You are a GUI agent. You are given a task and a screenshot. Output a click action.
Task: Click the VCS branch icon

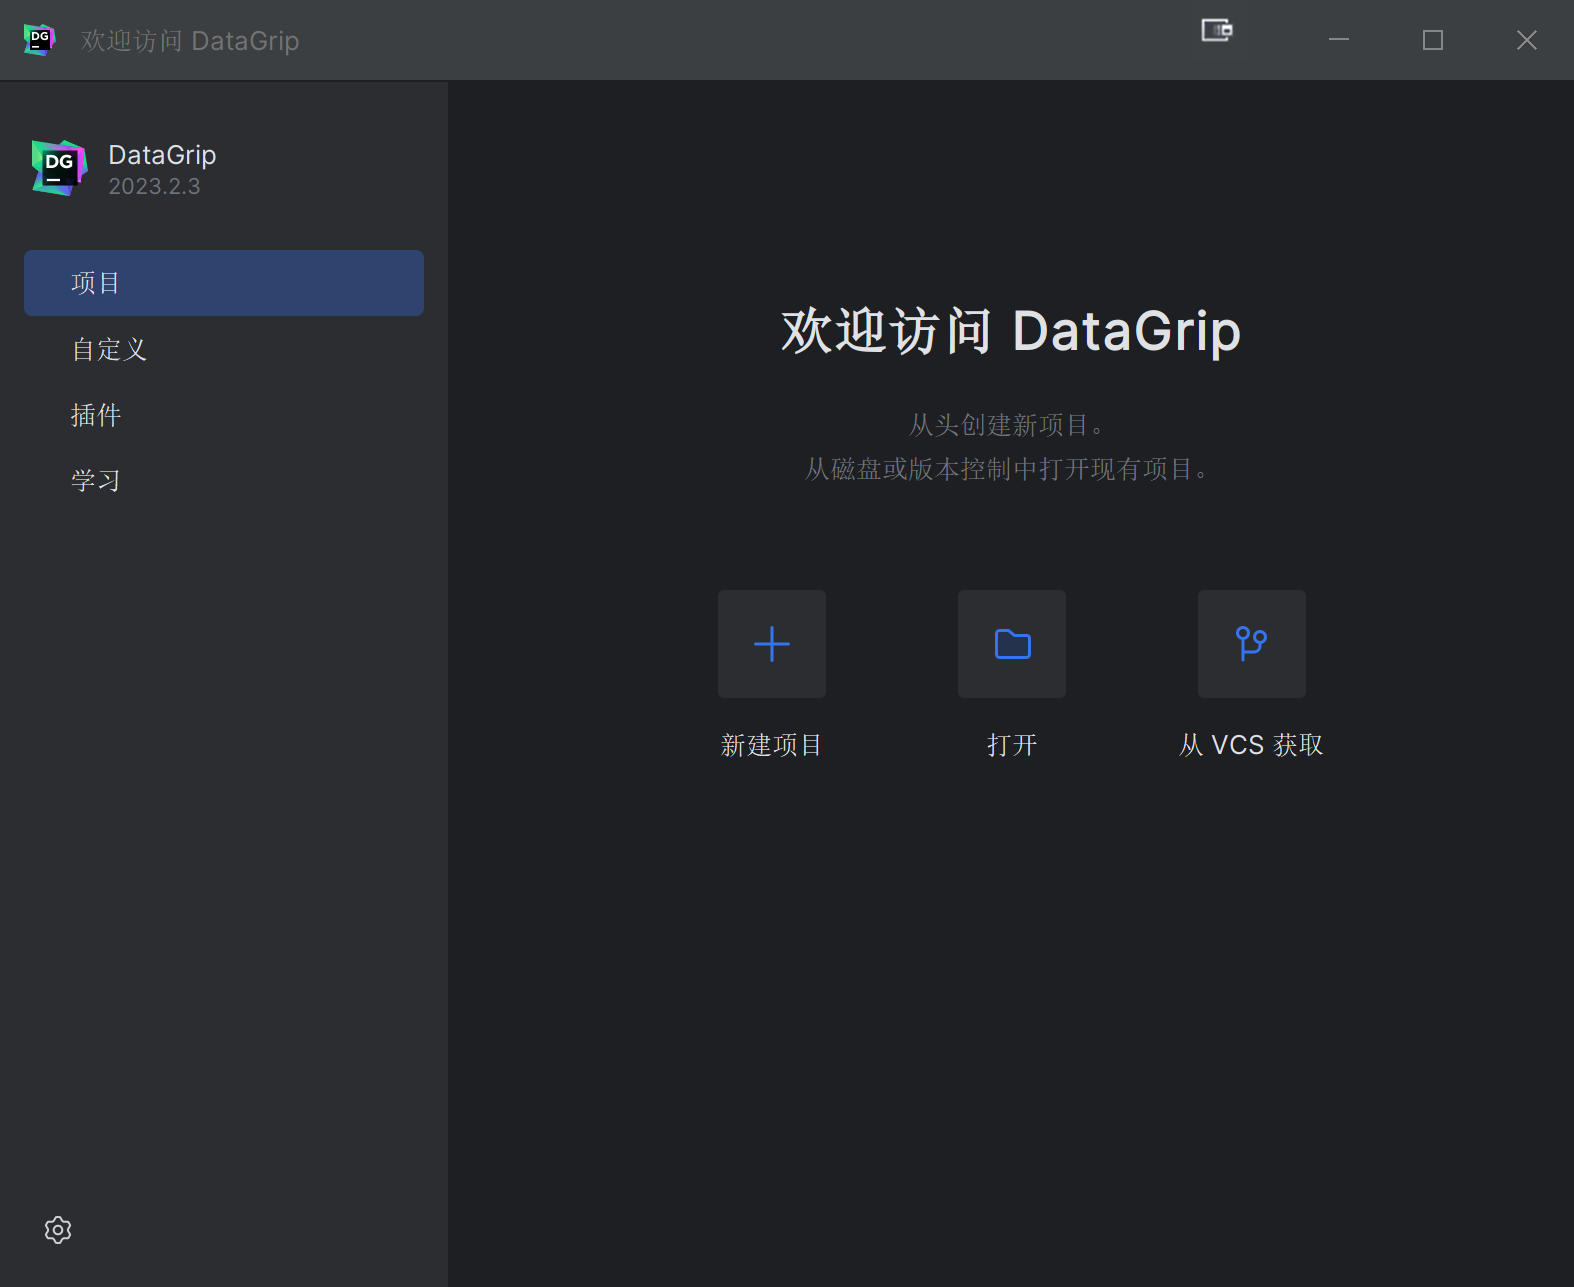[1252, 644]
